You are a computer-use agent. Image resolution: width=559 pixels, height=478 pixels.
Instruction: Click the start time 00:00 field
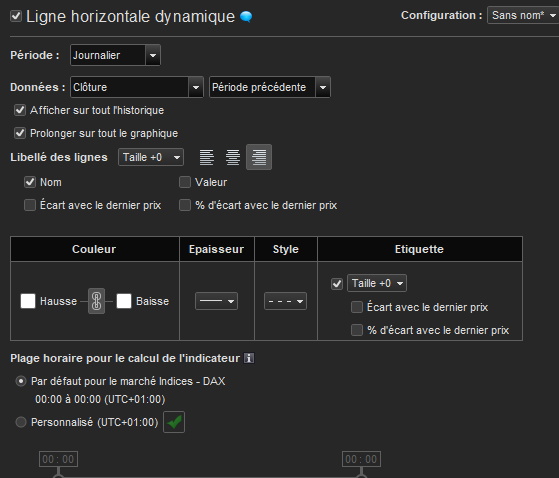[x=58, y=459]
